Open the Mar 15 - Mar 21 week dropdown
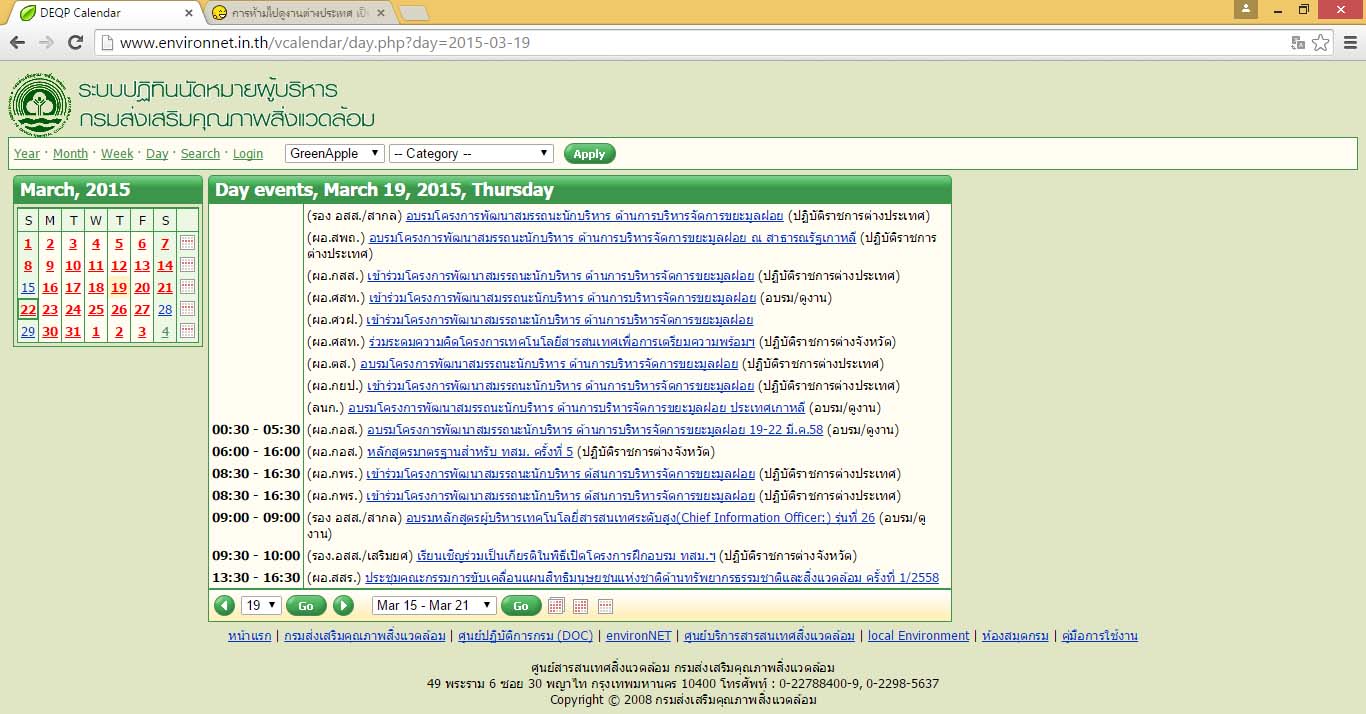This screenshot has height=714, width=1366. pos(434,605)
